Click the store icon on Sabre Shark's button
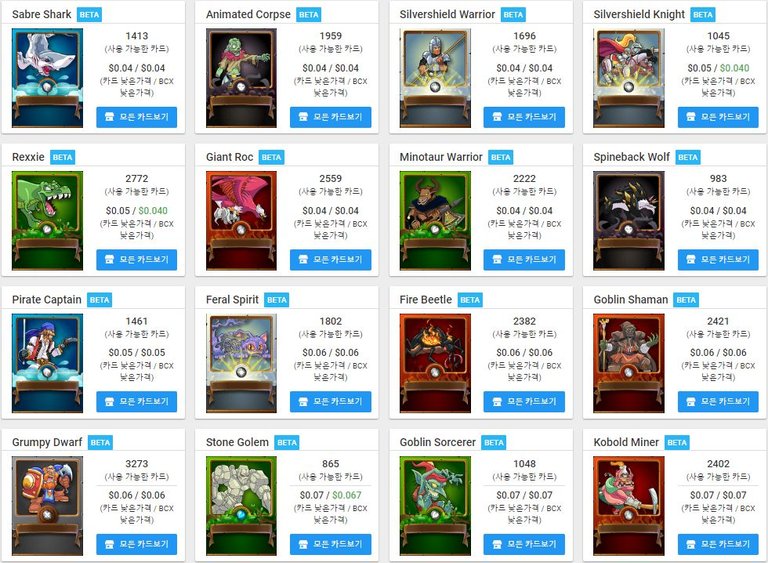The width and height of the screenshot is (768, 563). (x=109, y=117)
